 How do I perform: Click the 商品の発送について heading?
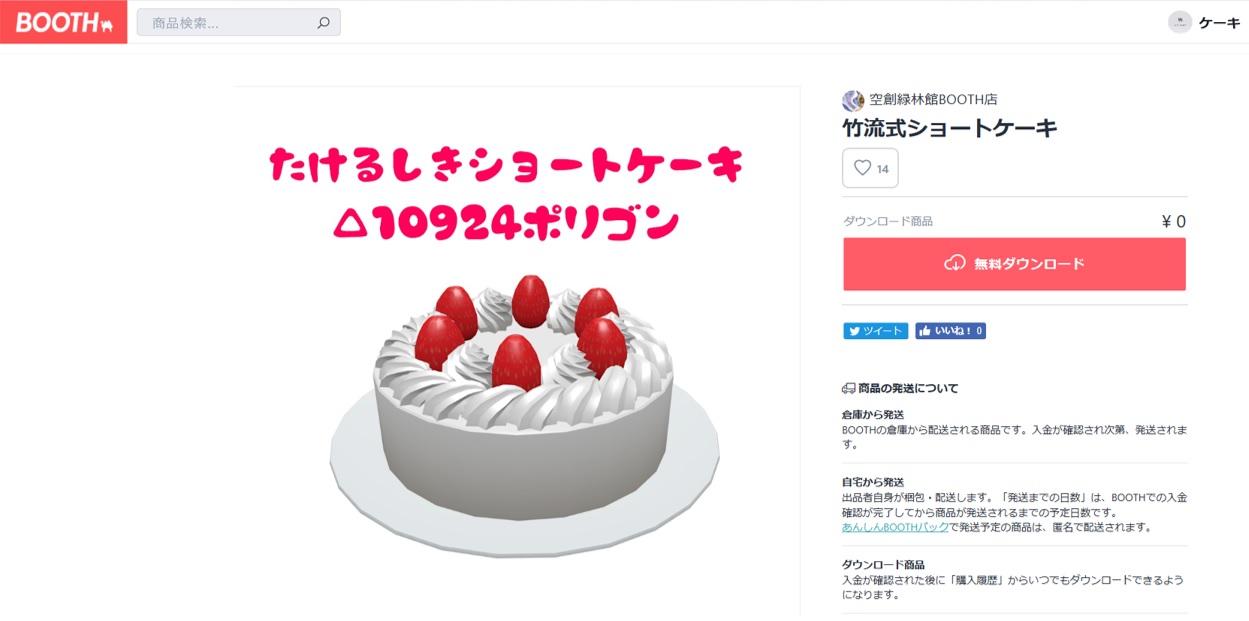click(x=908, y=388)
